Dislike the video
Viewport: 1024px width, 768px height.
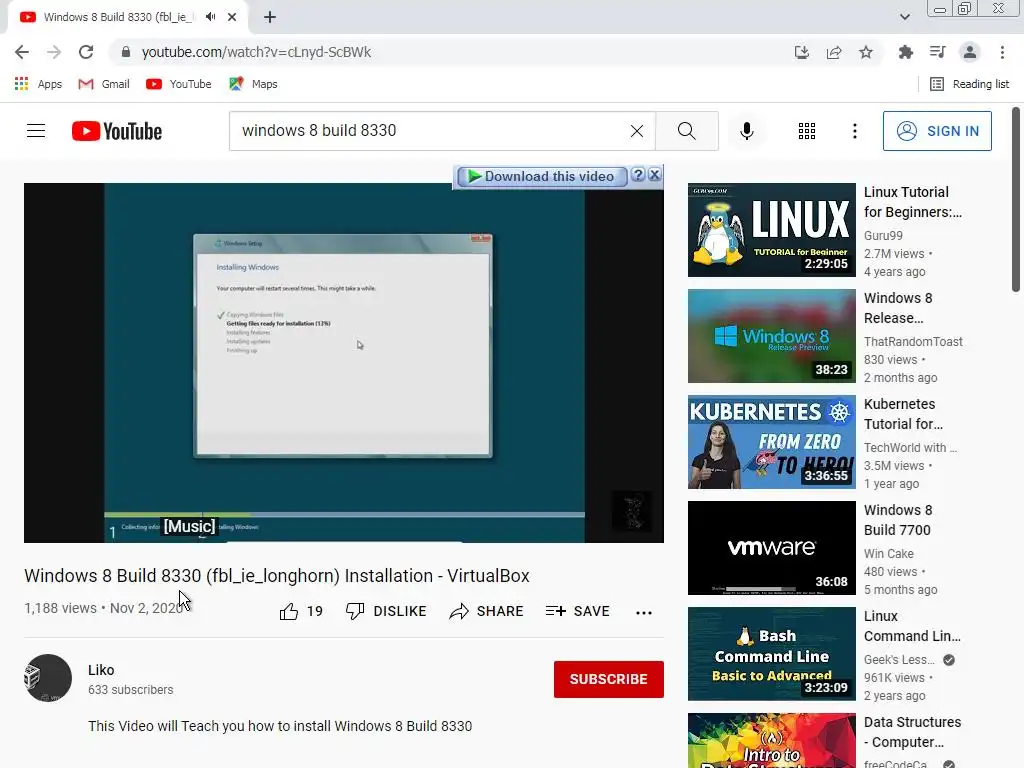pyautogui.click(x=386, y=611)
